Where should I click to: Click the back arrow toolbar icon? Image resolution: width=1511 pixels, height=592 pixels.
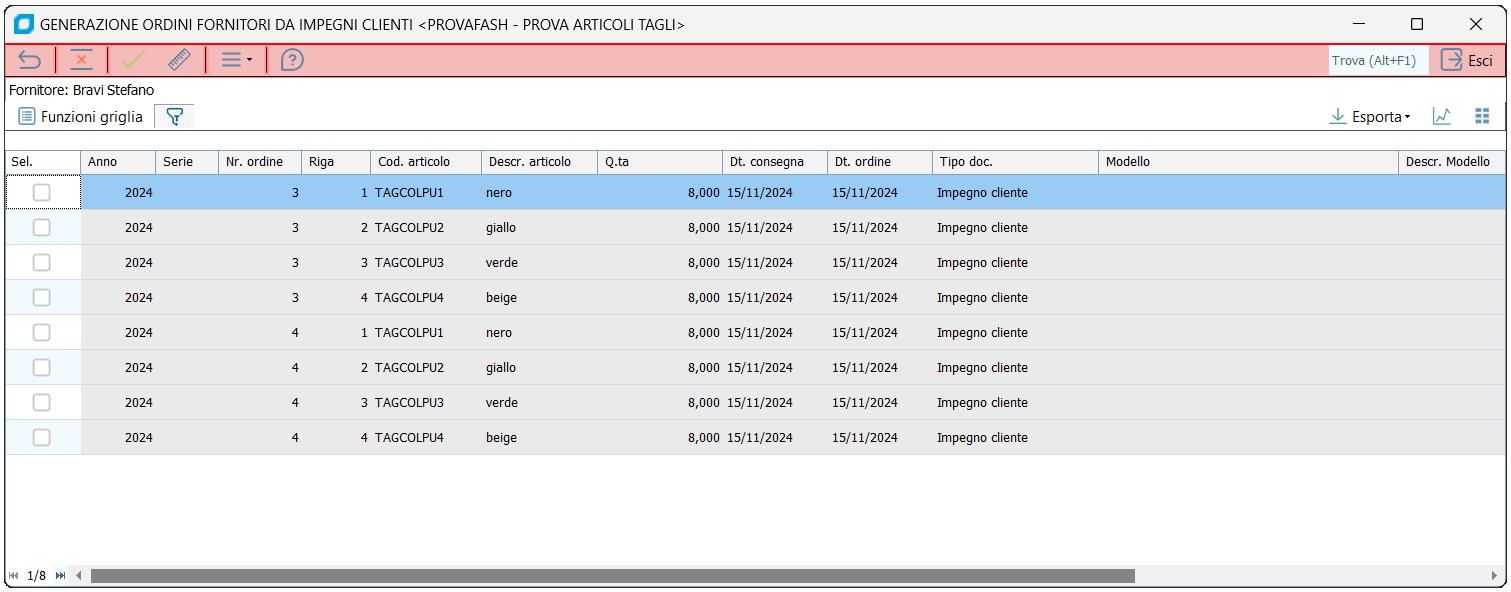30,60
